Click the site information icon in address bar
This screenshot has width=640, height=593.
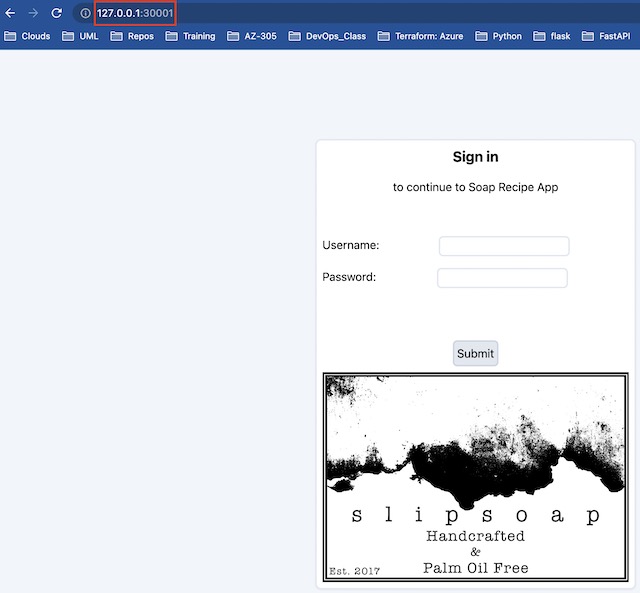click(x=85, y=13)
